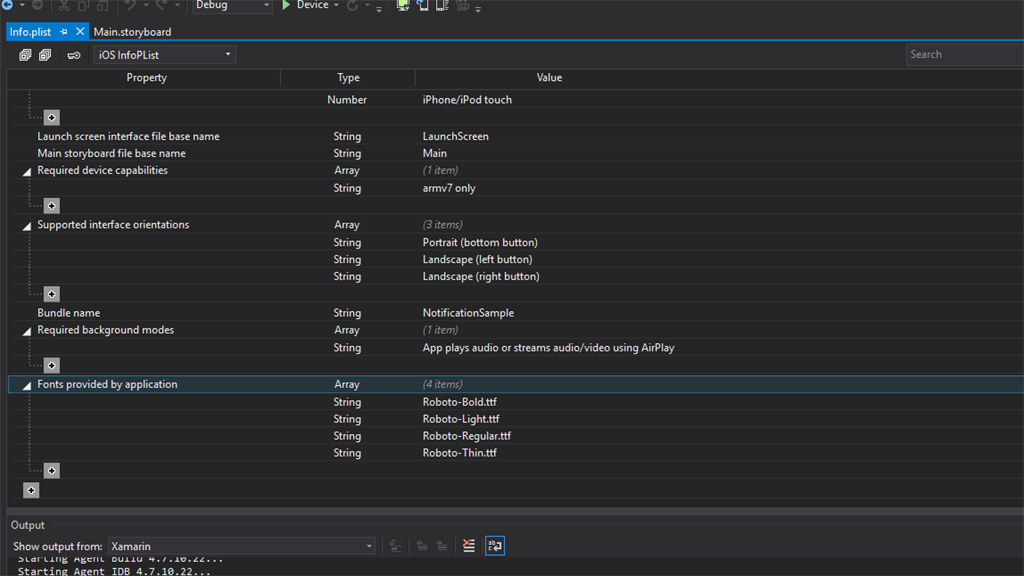Click the key icon in plist toolbar
This screenshot has height=576, width=1024.
73,55
